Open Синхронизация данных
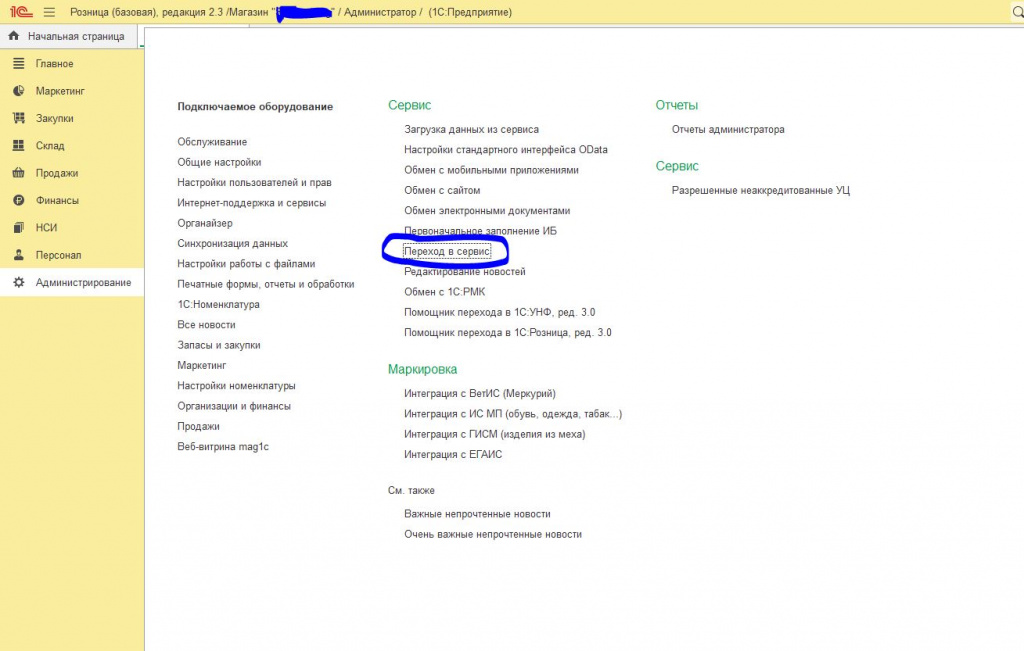Image resolution: width=1024 pixels, height=651 pixels. coord(232,243)
